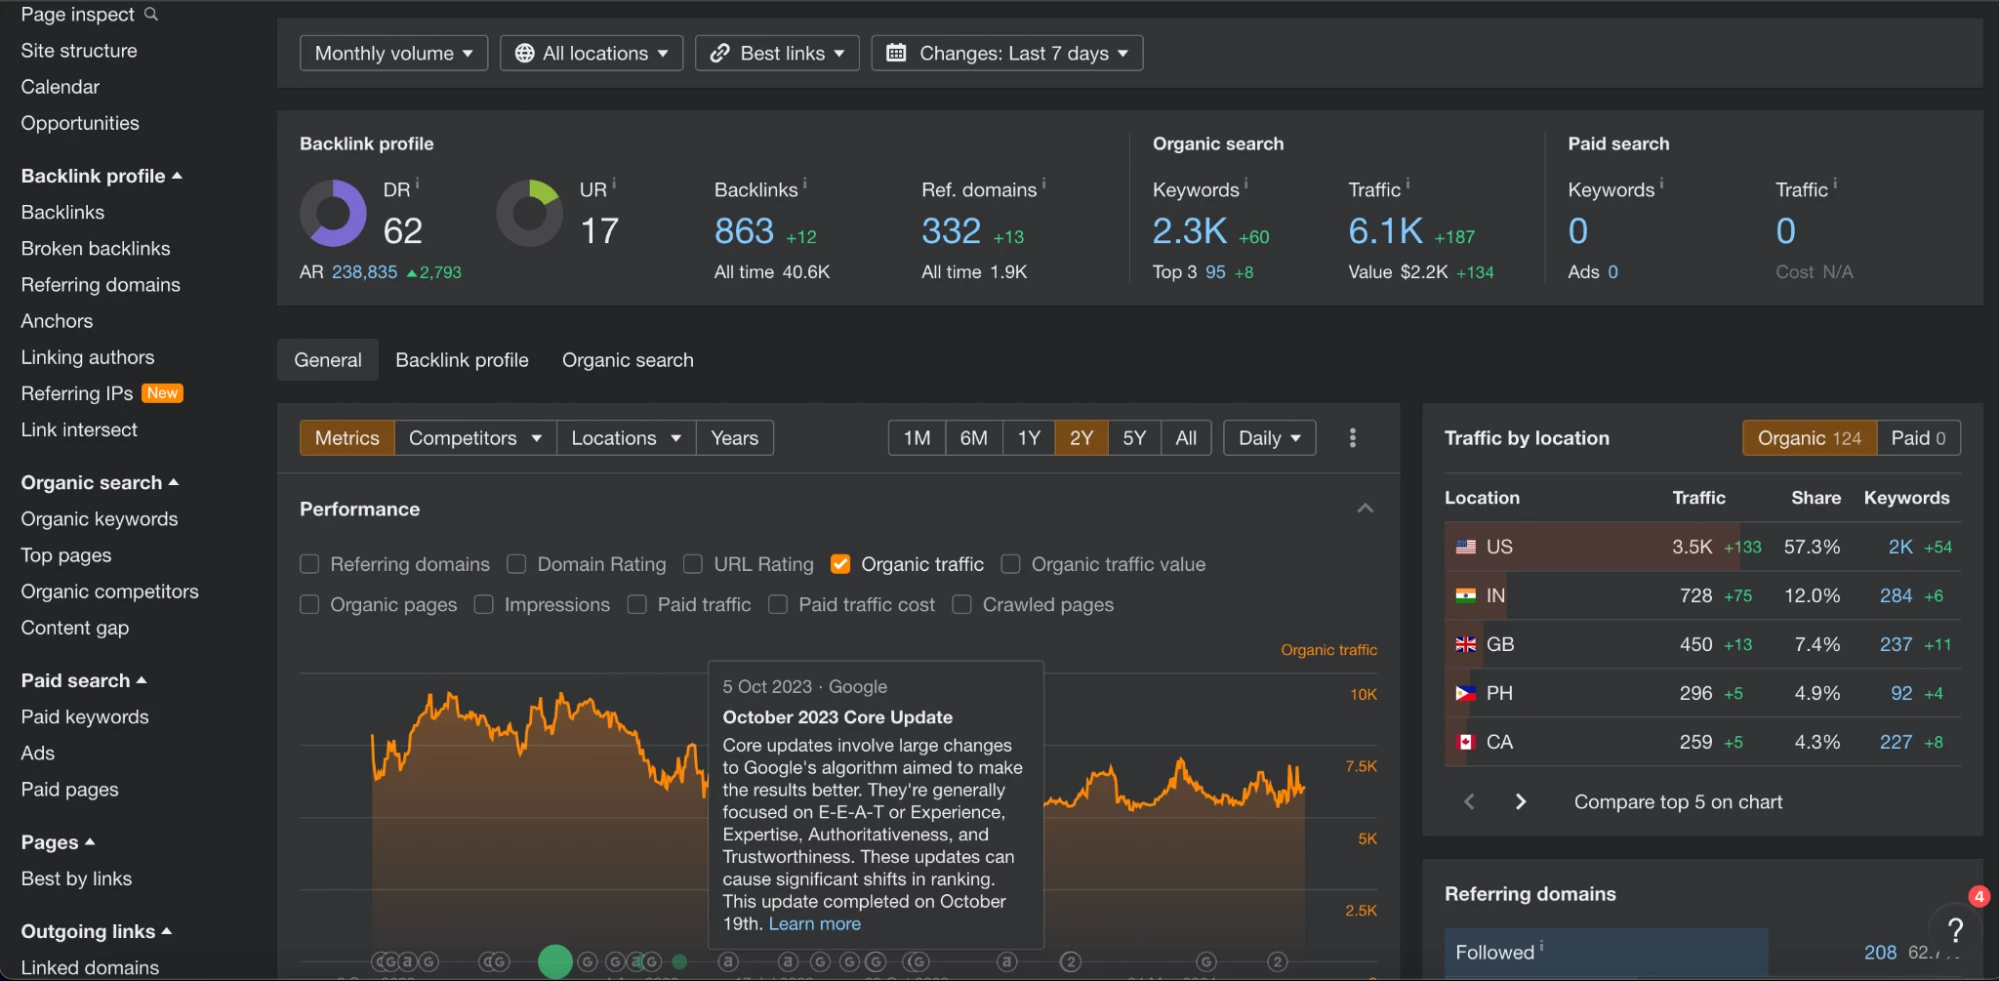Select the 5Y time range tab

pyautogui.click(x=1134, y=438)
